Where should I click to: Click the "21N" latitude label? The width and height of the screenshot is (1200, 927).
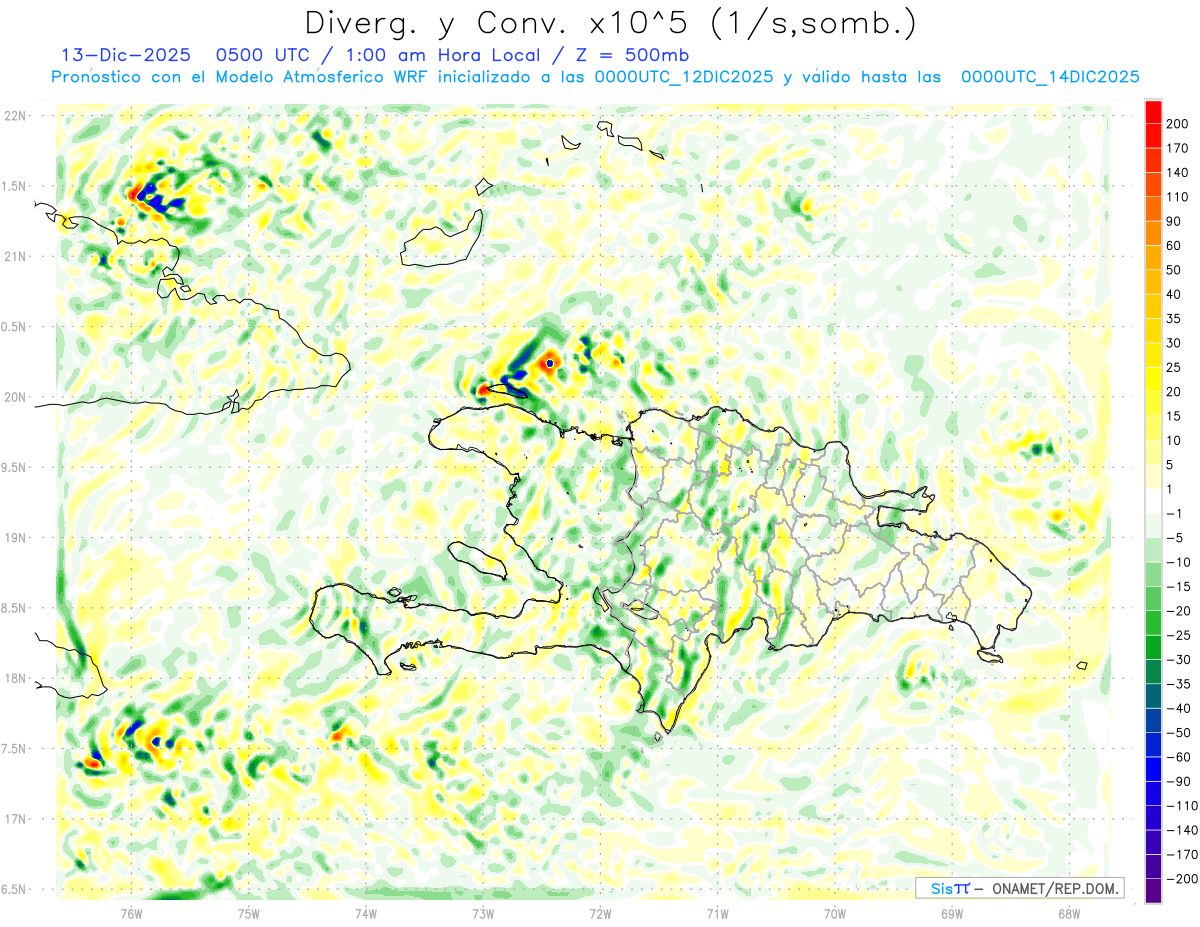[15, 256]
